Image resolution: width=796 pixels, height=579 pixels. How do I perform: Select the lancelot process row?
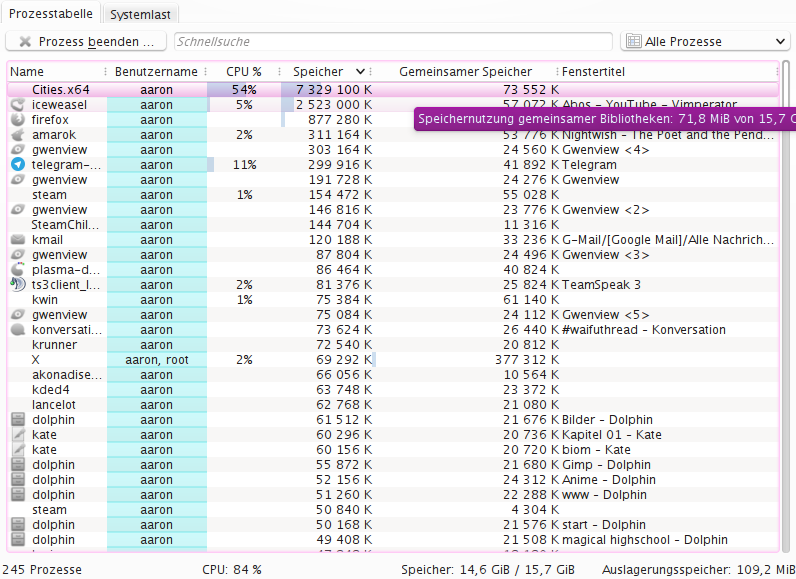393,405
